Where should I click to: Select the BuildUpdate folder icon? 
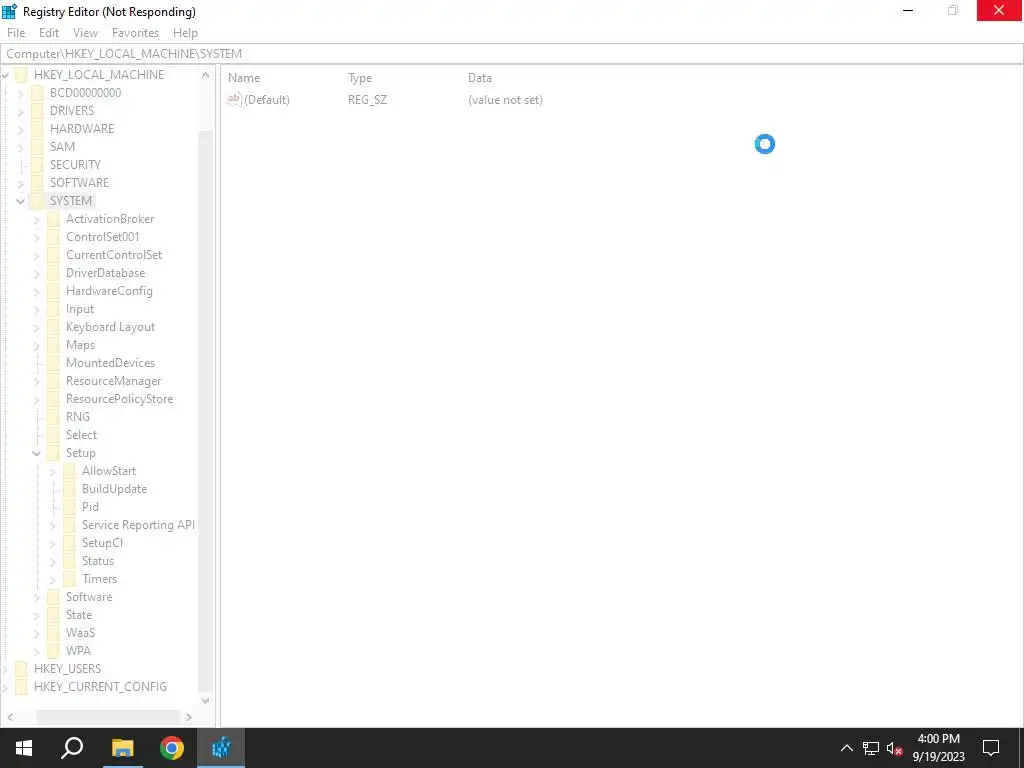tap(69, 488)
